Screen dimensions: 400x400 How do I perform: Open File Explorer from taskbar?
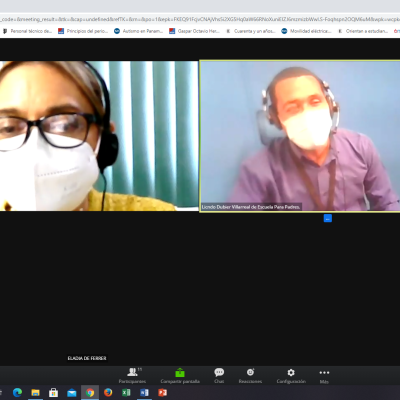point(35,393)
